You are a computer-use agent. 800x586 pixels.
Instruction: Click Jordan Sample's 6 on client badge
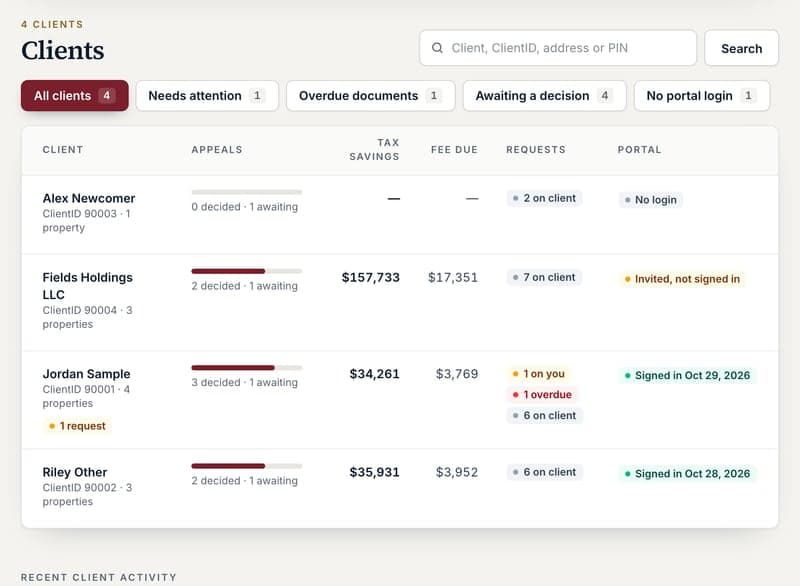tap(544, 416)
